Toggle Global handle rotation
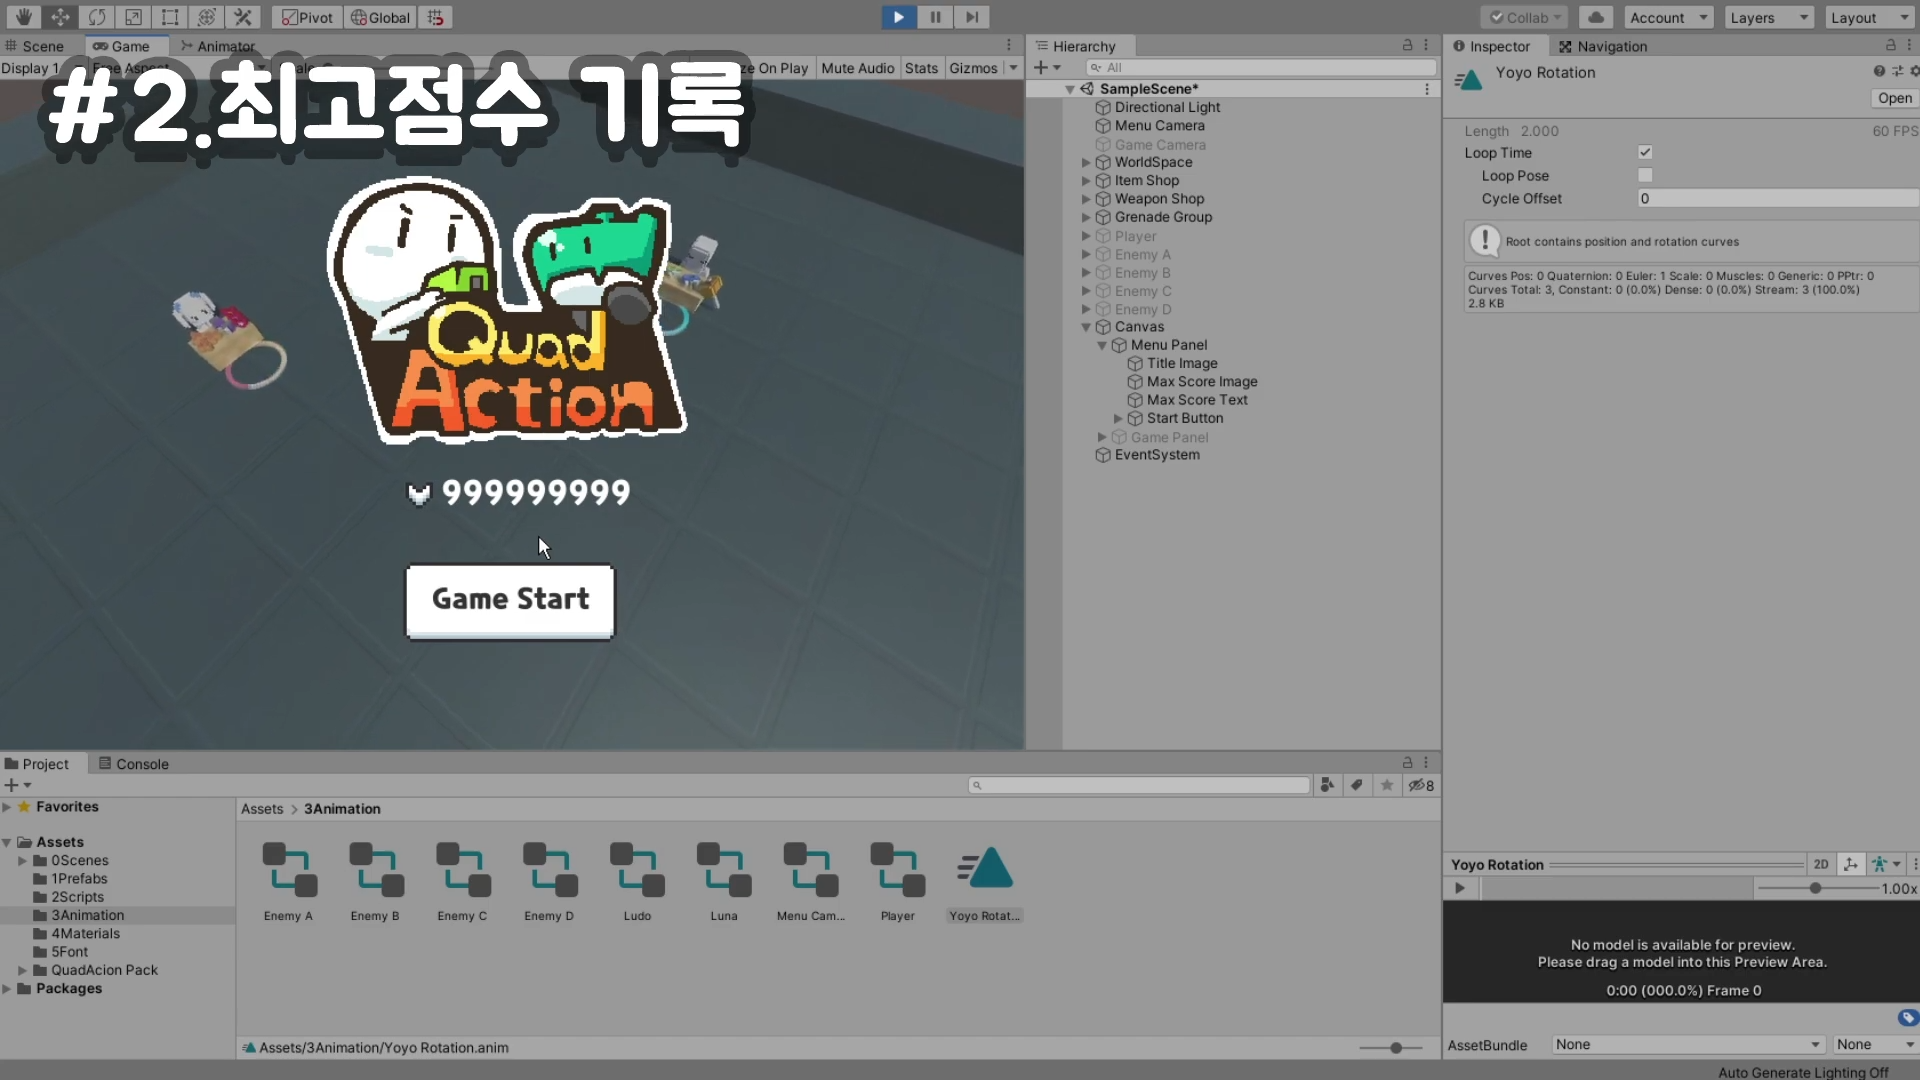The height and width of the screenshot is (1080, 1920). [380, 17]
